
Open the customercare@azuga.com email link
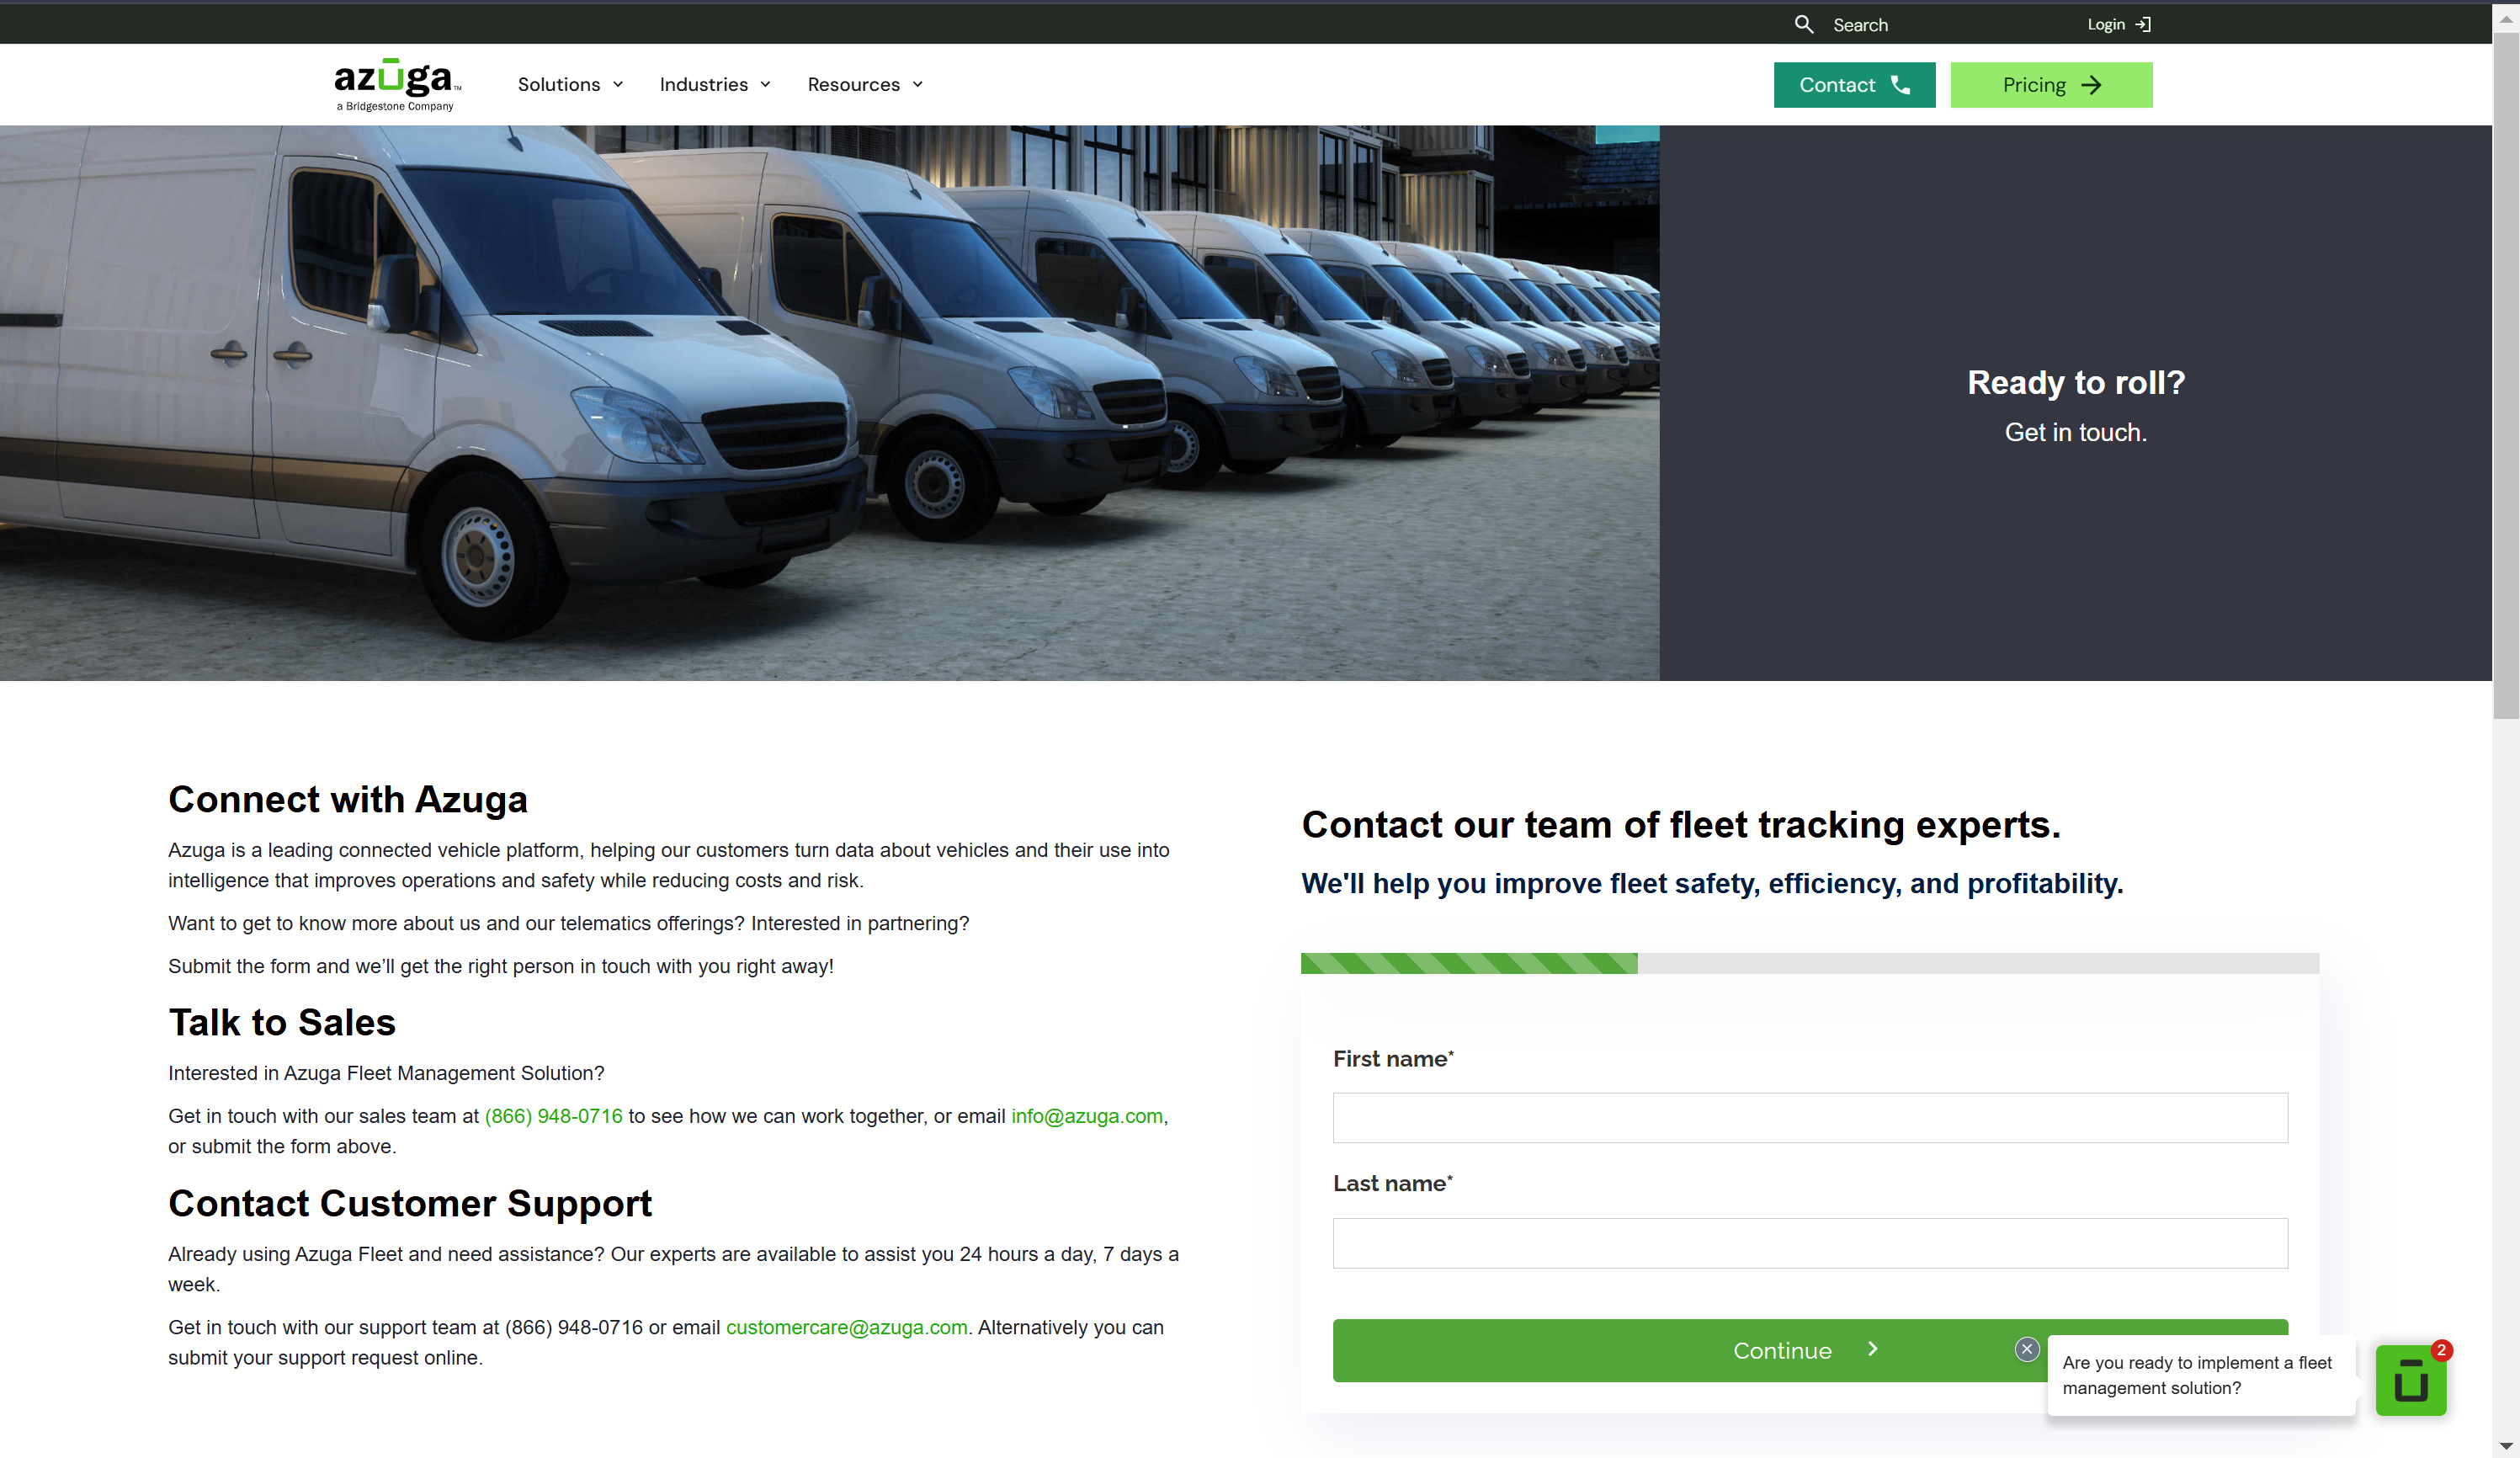tap(847, 1327)
